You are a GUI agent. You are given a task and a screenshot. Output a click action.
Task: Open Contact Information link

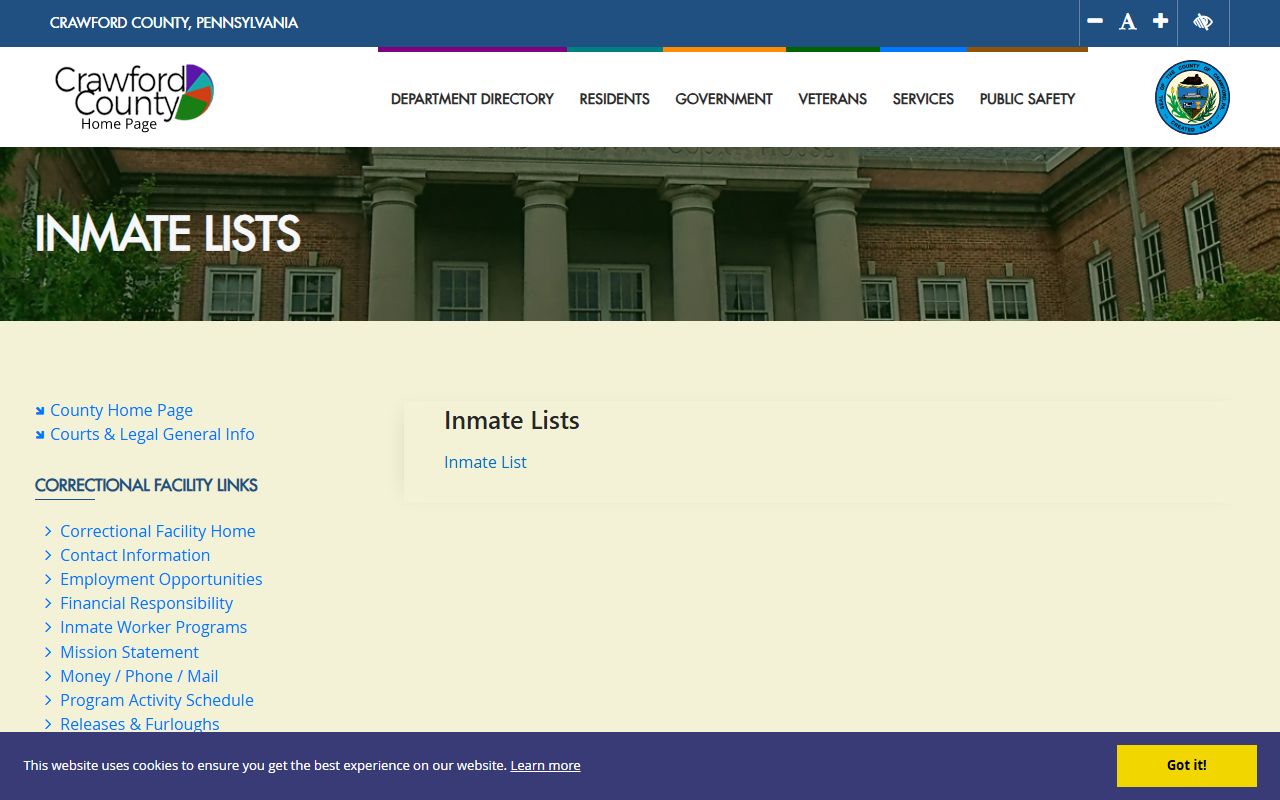pos(135,555)
